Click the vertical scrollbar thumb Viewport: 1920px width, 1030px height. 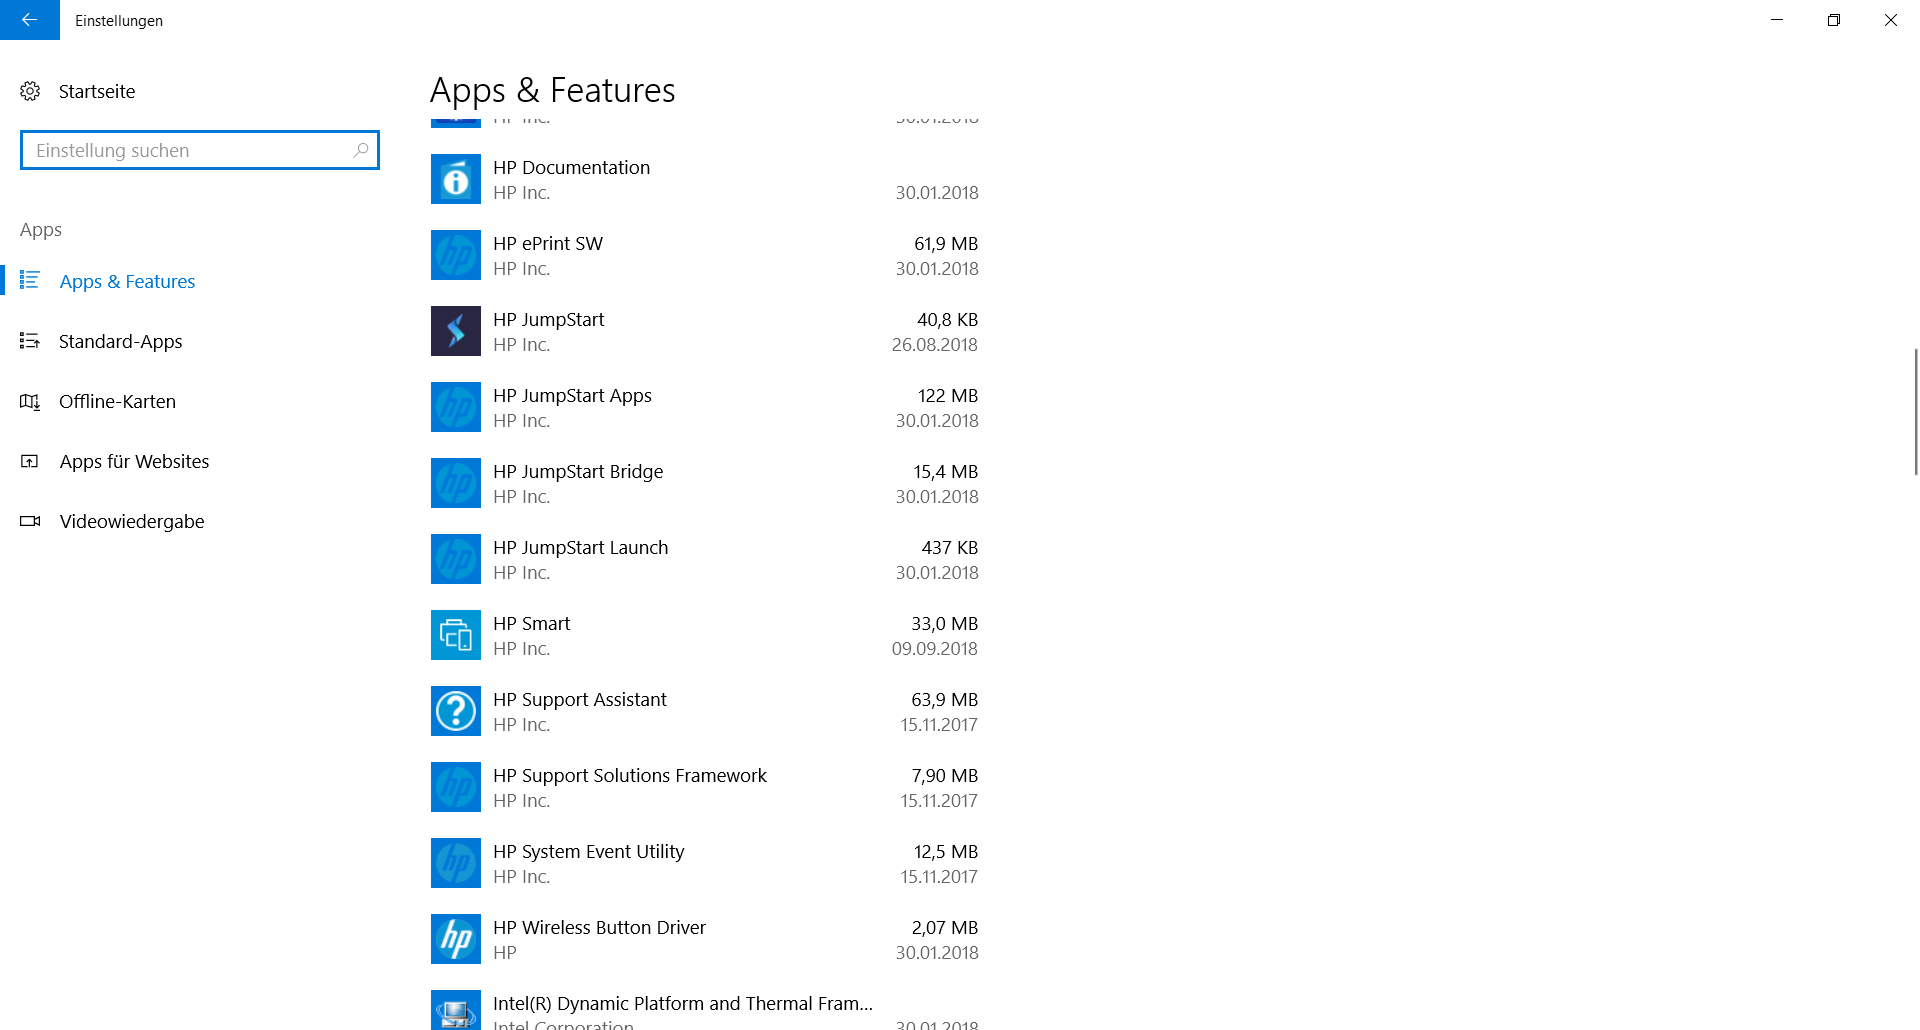[1915, 412]
